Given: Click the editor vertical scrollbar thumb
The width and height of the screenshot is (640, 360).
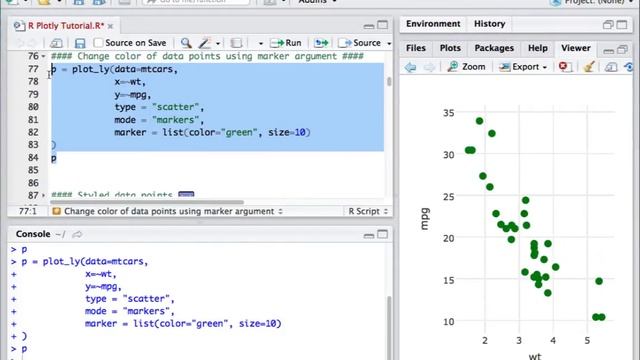Looking at the screenshot, I should (389, 81).
